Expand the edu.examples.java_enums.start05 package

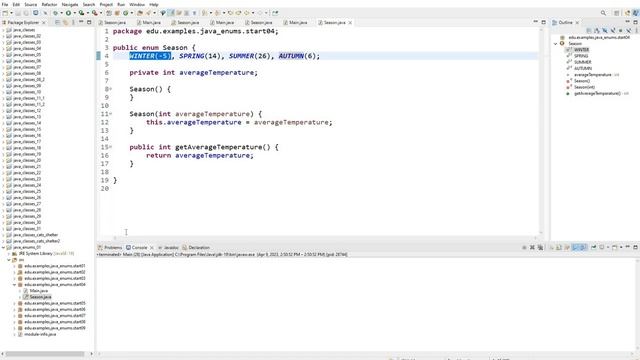click(14, 303)
